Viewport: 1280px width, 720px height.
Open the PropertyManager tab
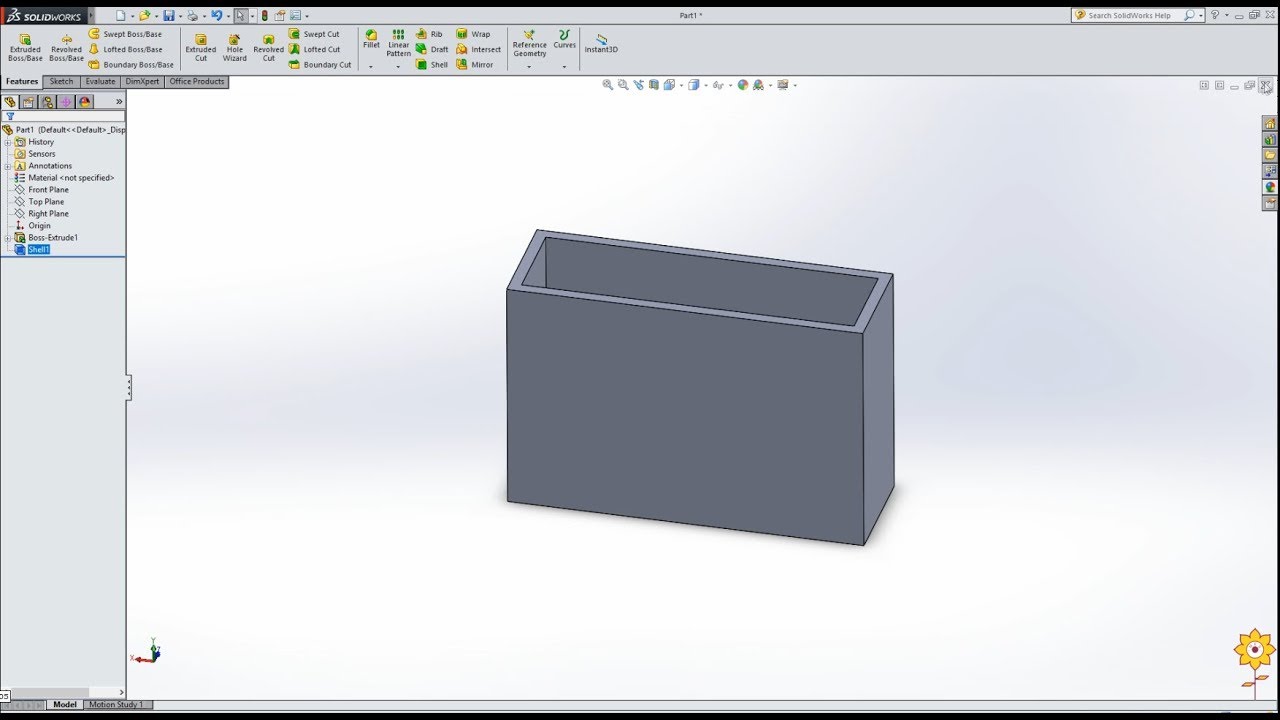[x=29, y=102]
